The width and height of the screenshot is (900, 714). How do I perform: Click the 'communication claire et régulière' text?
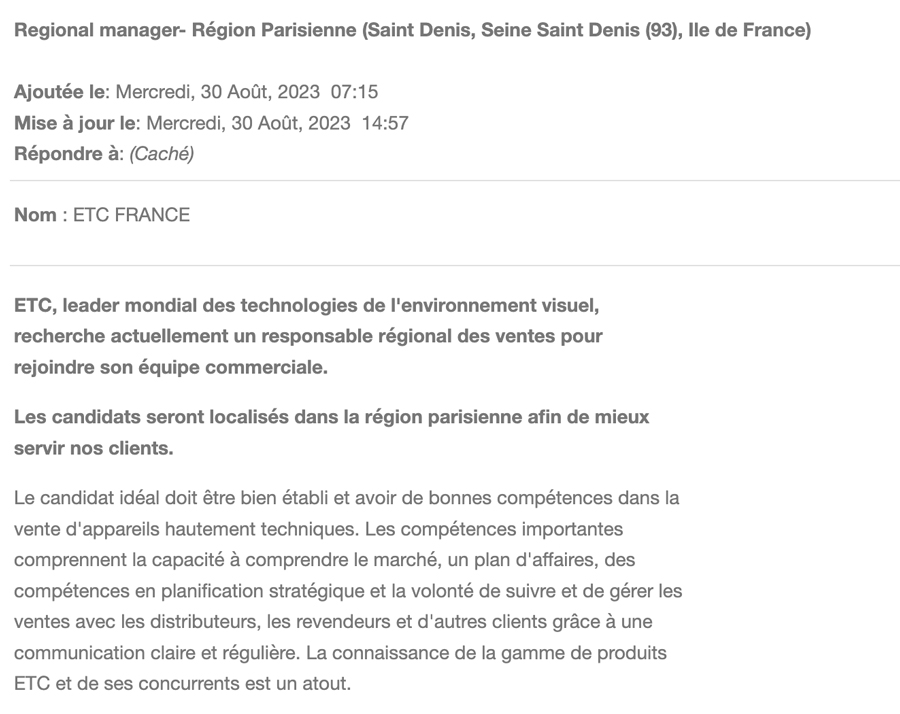[157, 653]
